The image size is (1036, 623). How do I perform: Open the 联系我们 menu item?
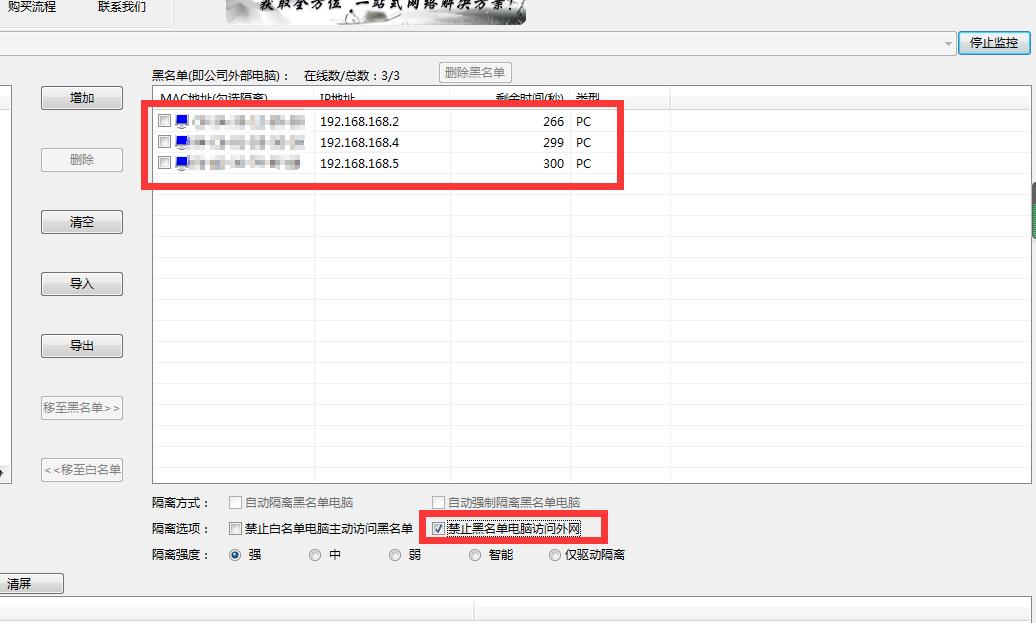122,7
